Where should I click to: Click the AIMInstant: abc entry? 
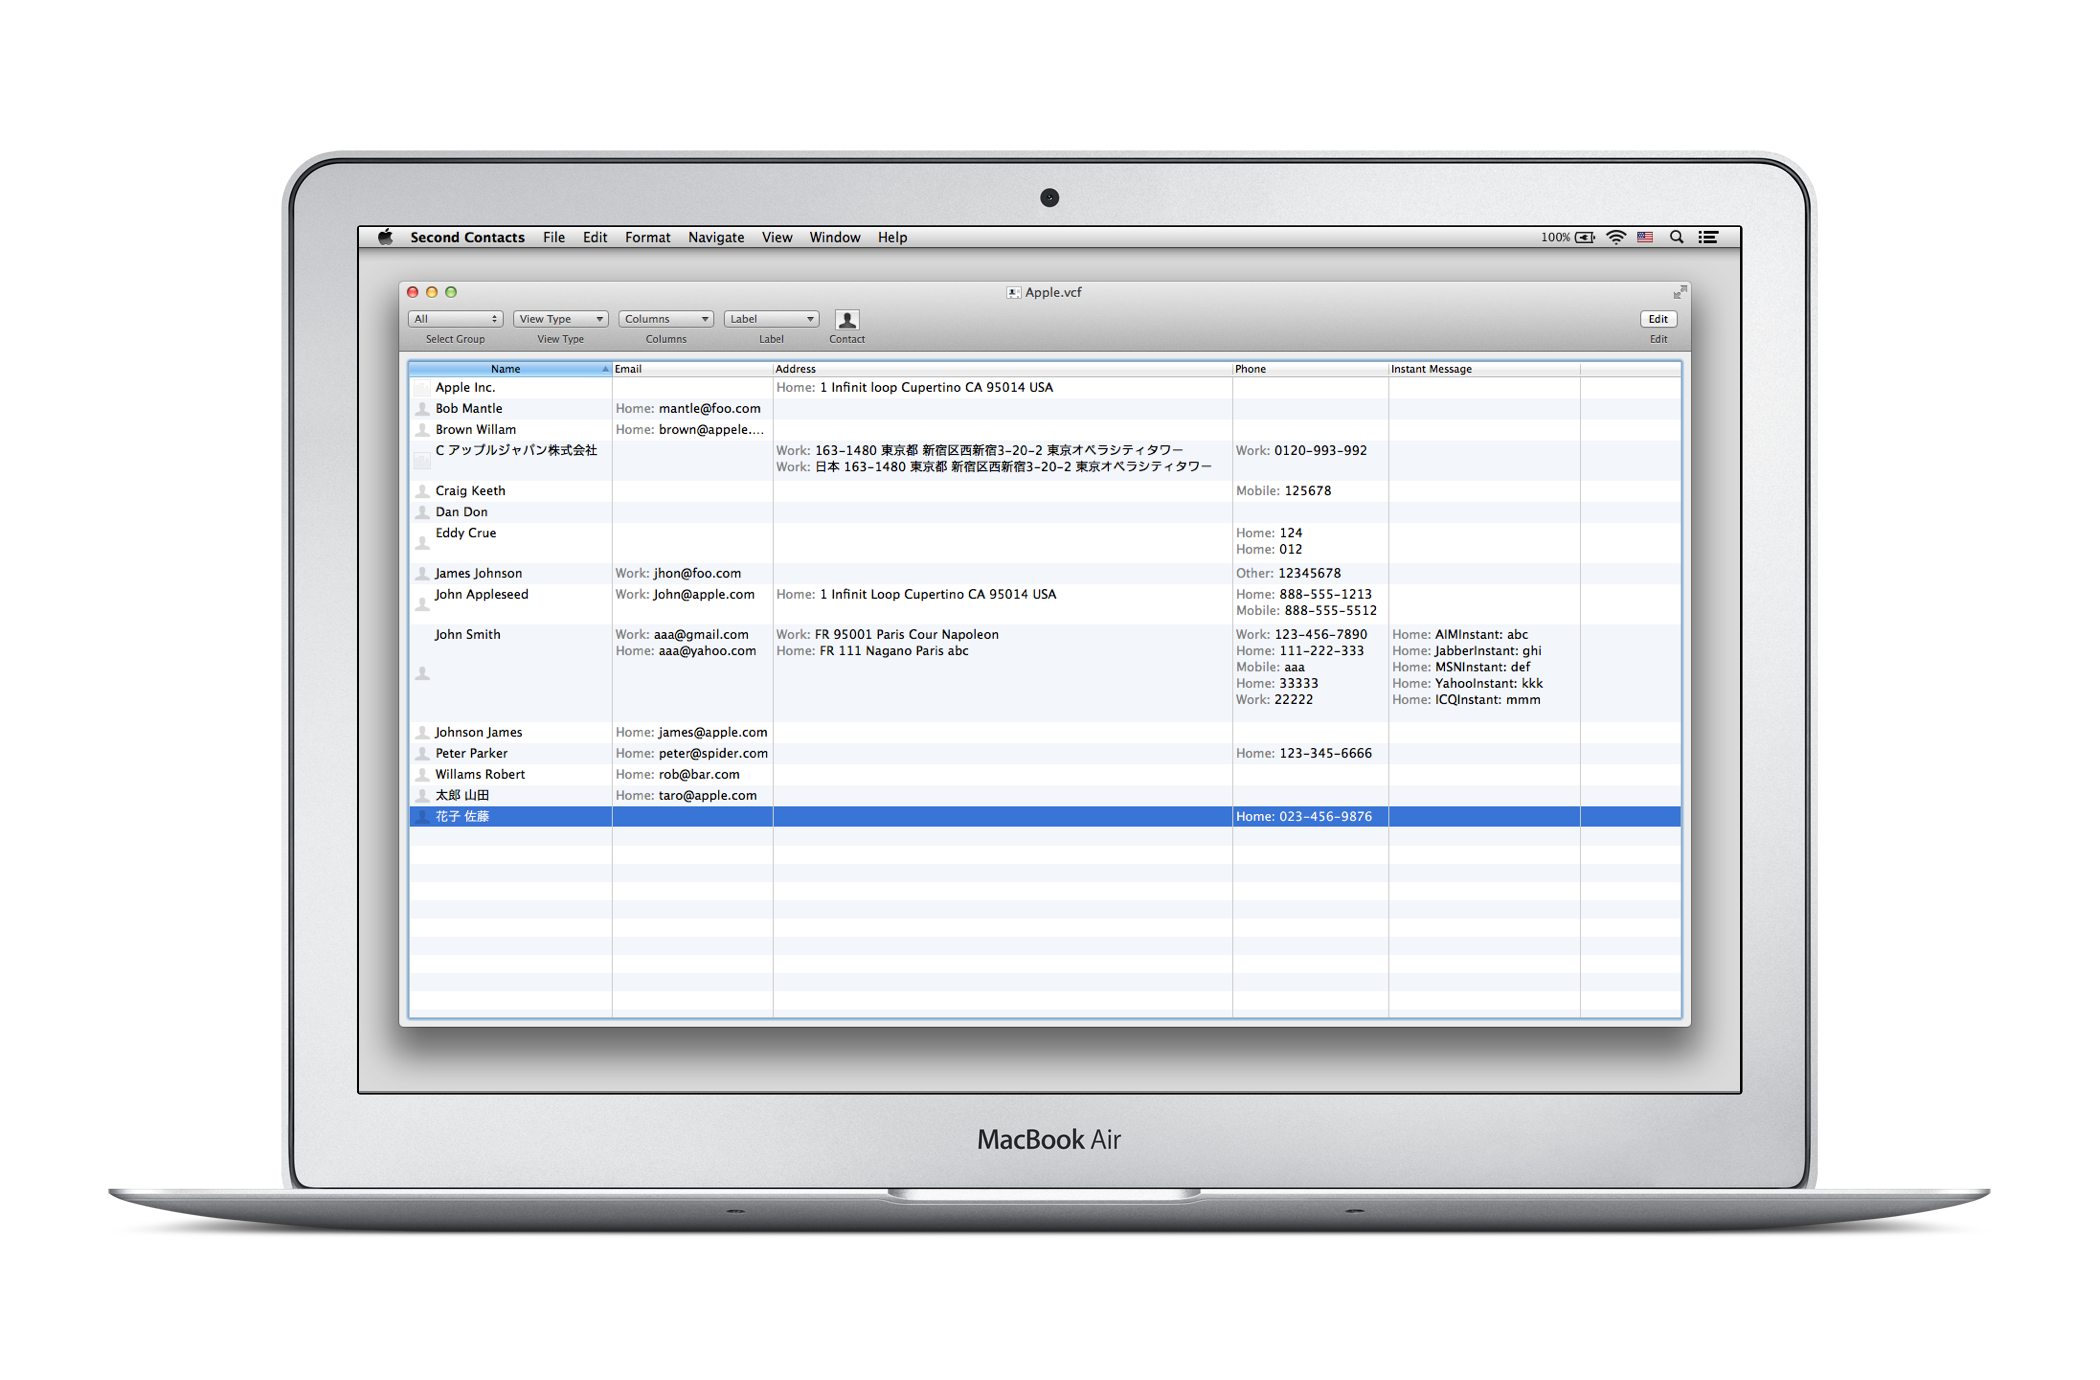1481,634
